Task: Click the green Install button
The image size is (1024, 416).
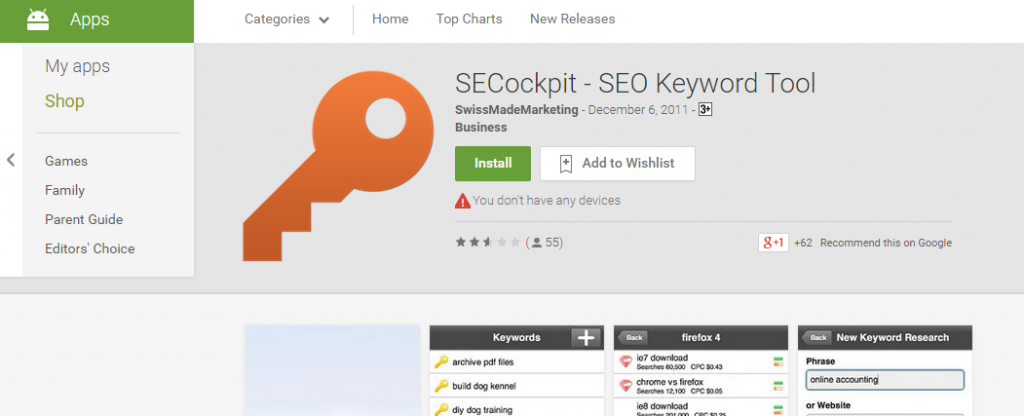Action: point(492,163)
